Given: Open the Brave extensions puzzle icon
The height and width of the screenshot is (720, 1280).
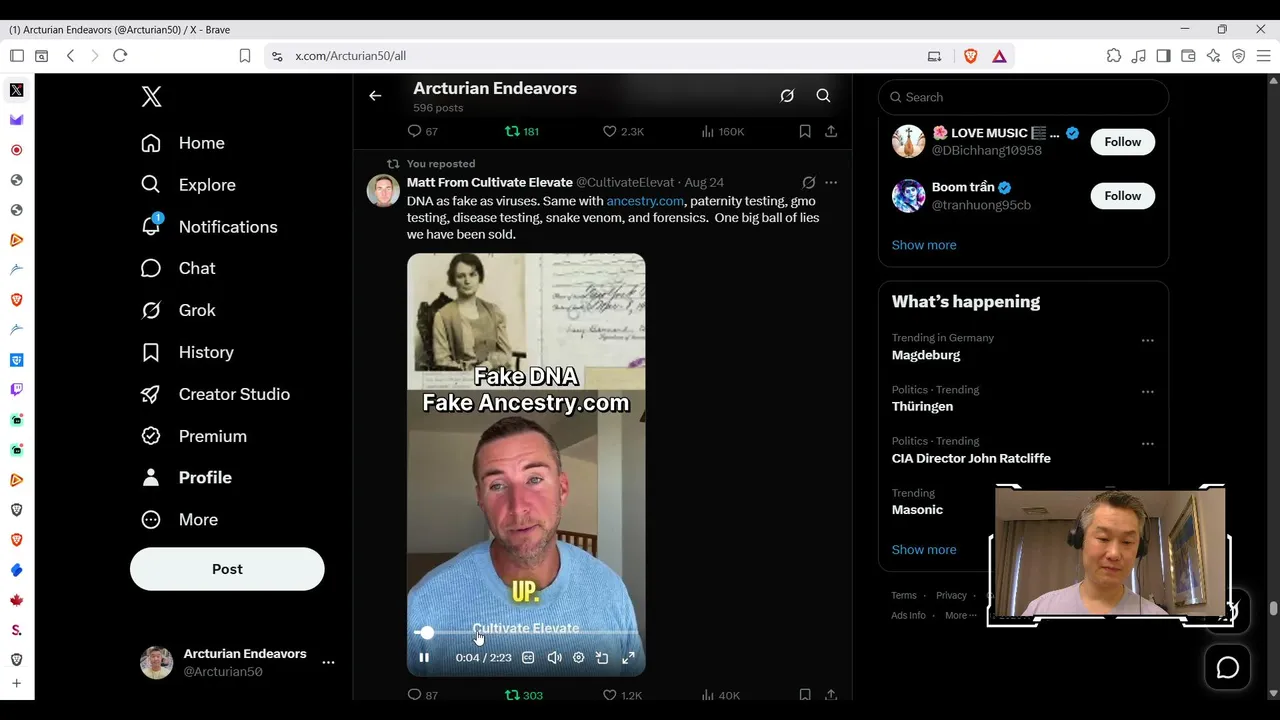Looking at the screenshot, I should coord(1114,56).
